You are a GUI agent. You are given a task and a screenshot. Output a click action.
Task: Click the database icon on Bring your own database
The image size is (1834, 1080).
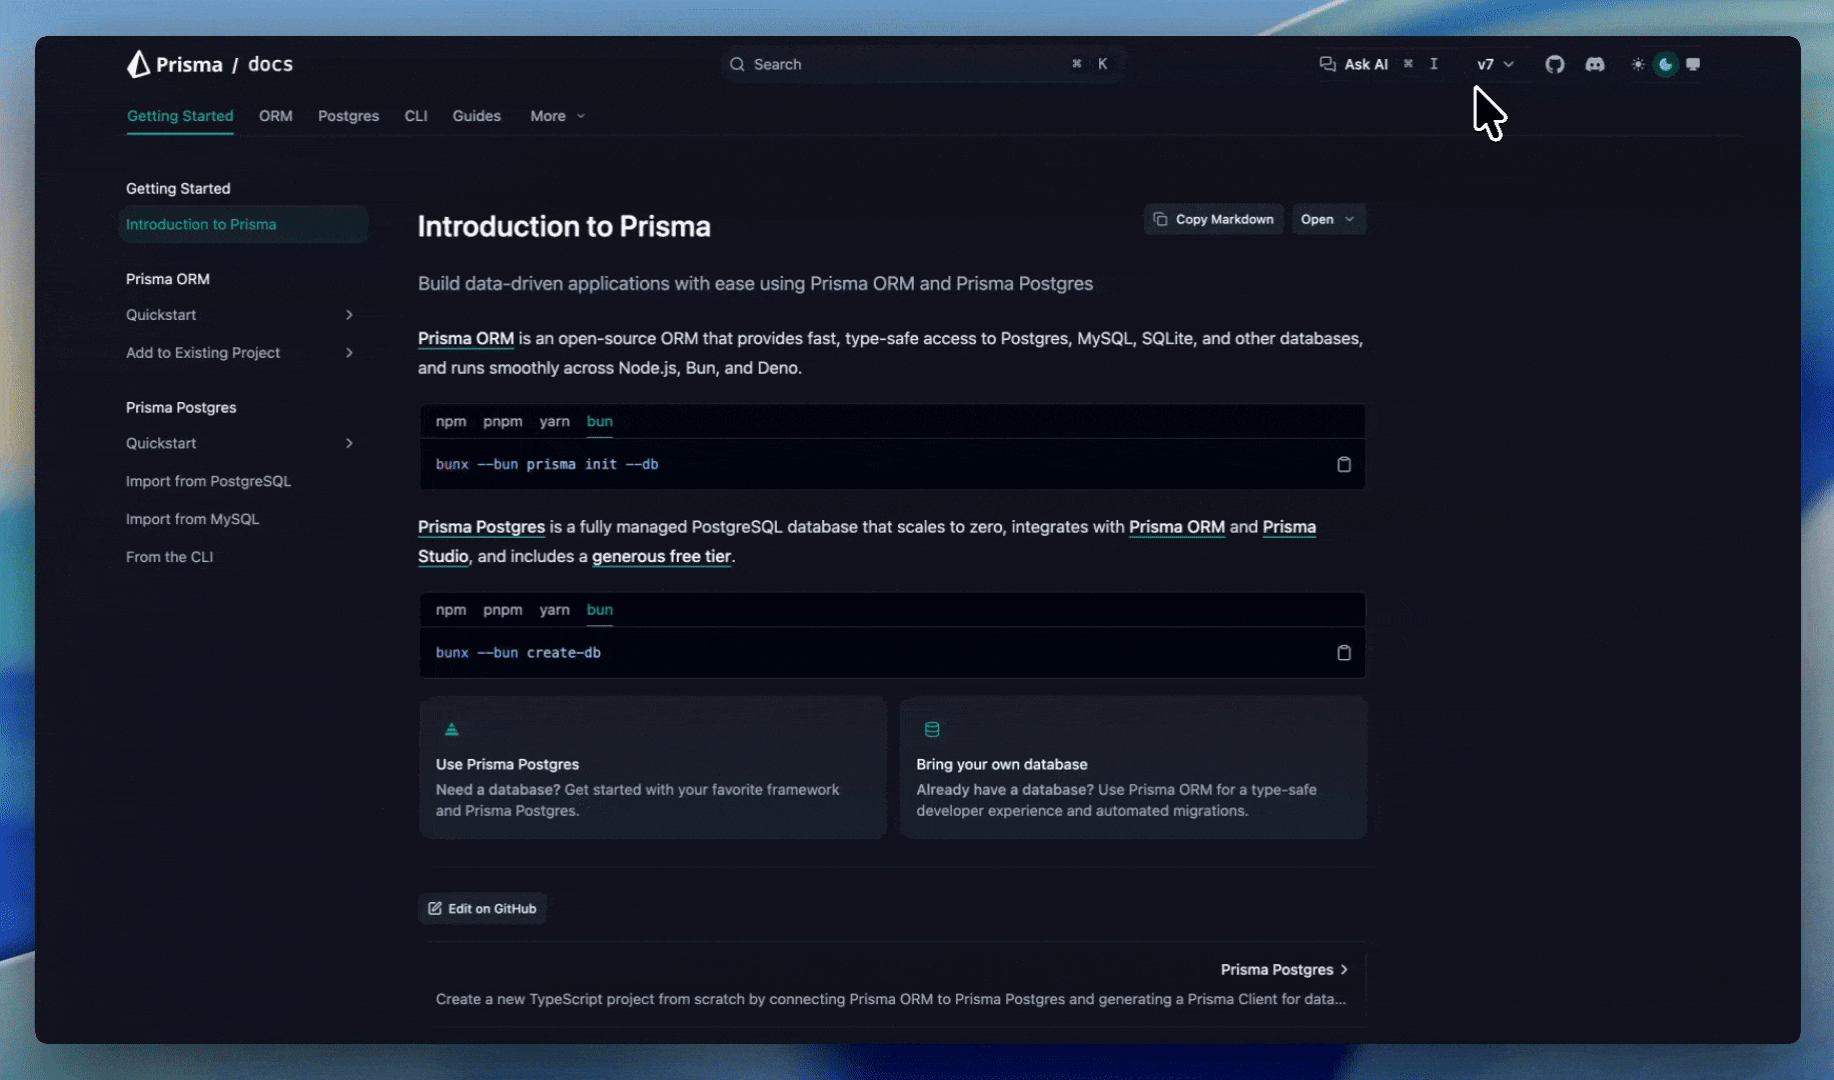pyautogui.click(x=931, y=729)
